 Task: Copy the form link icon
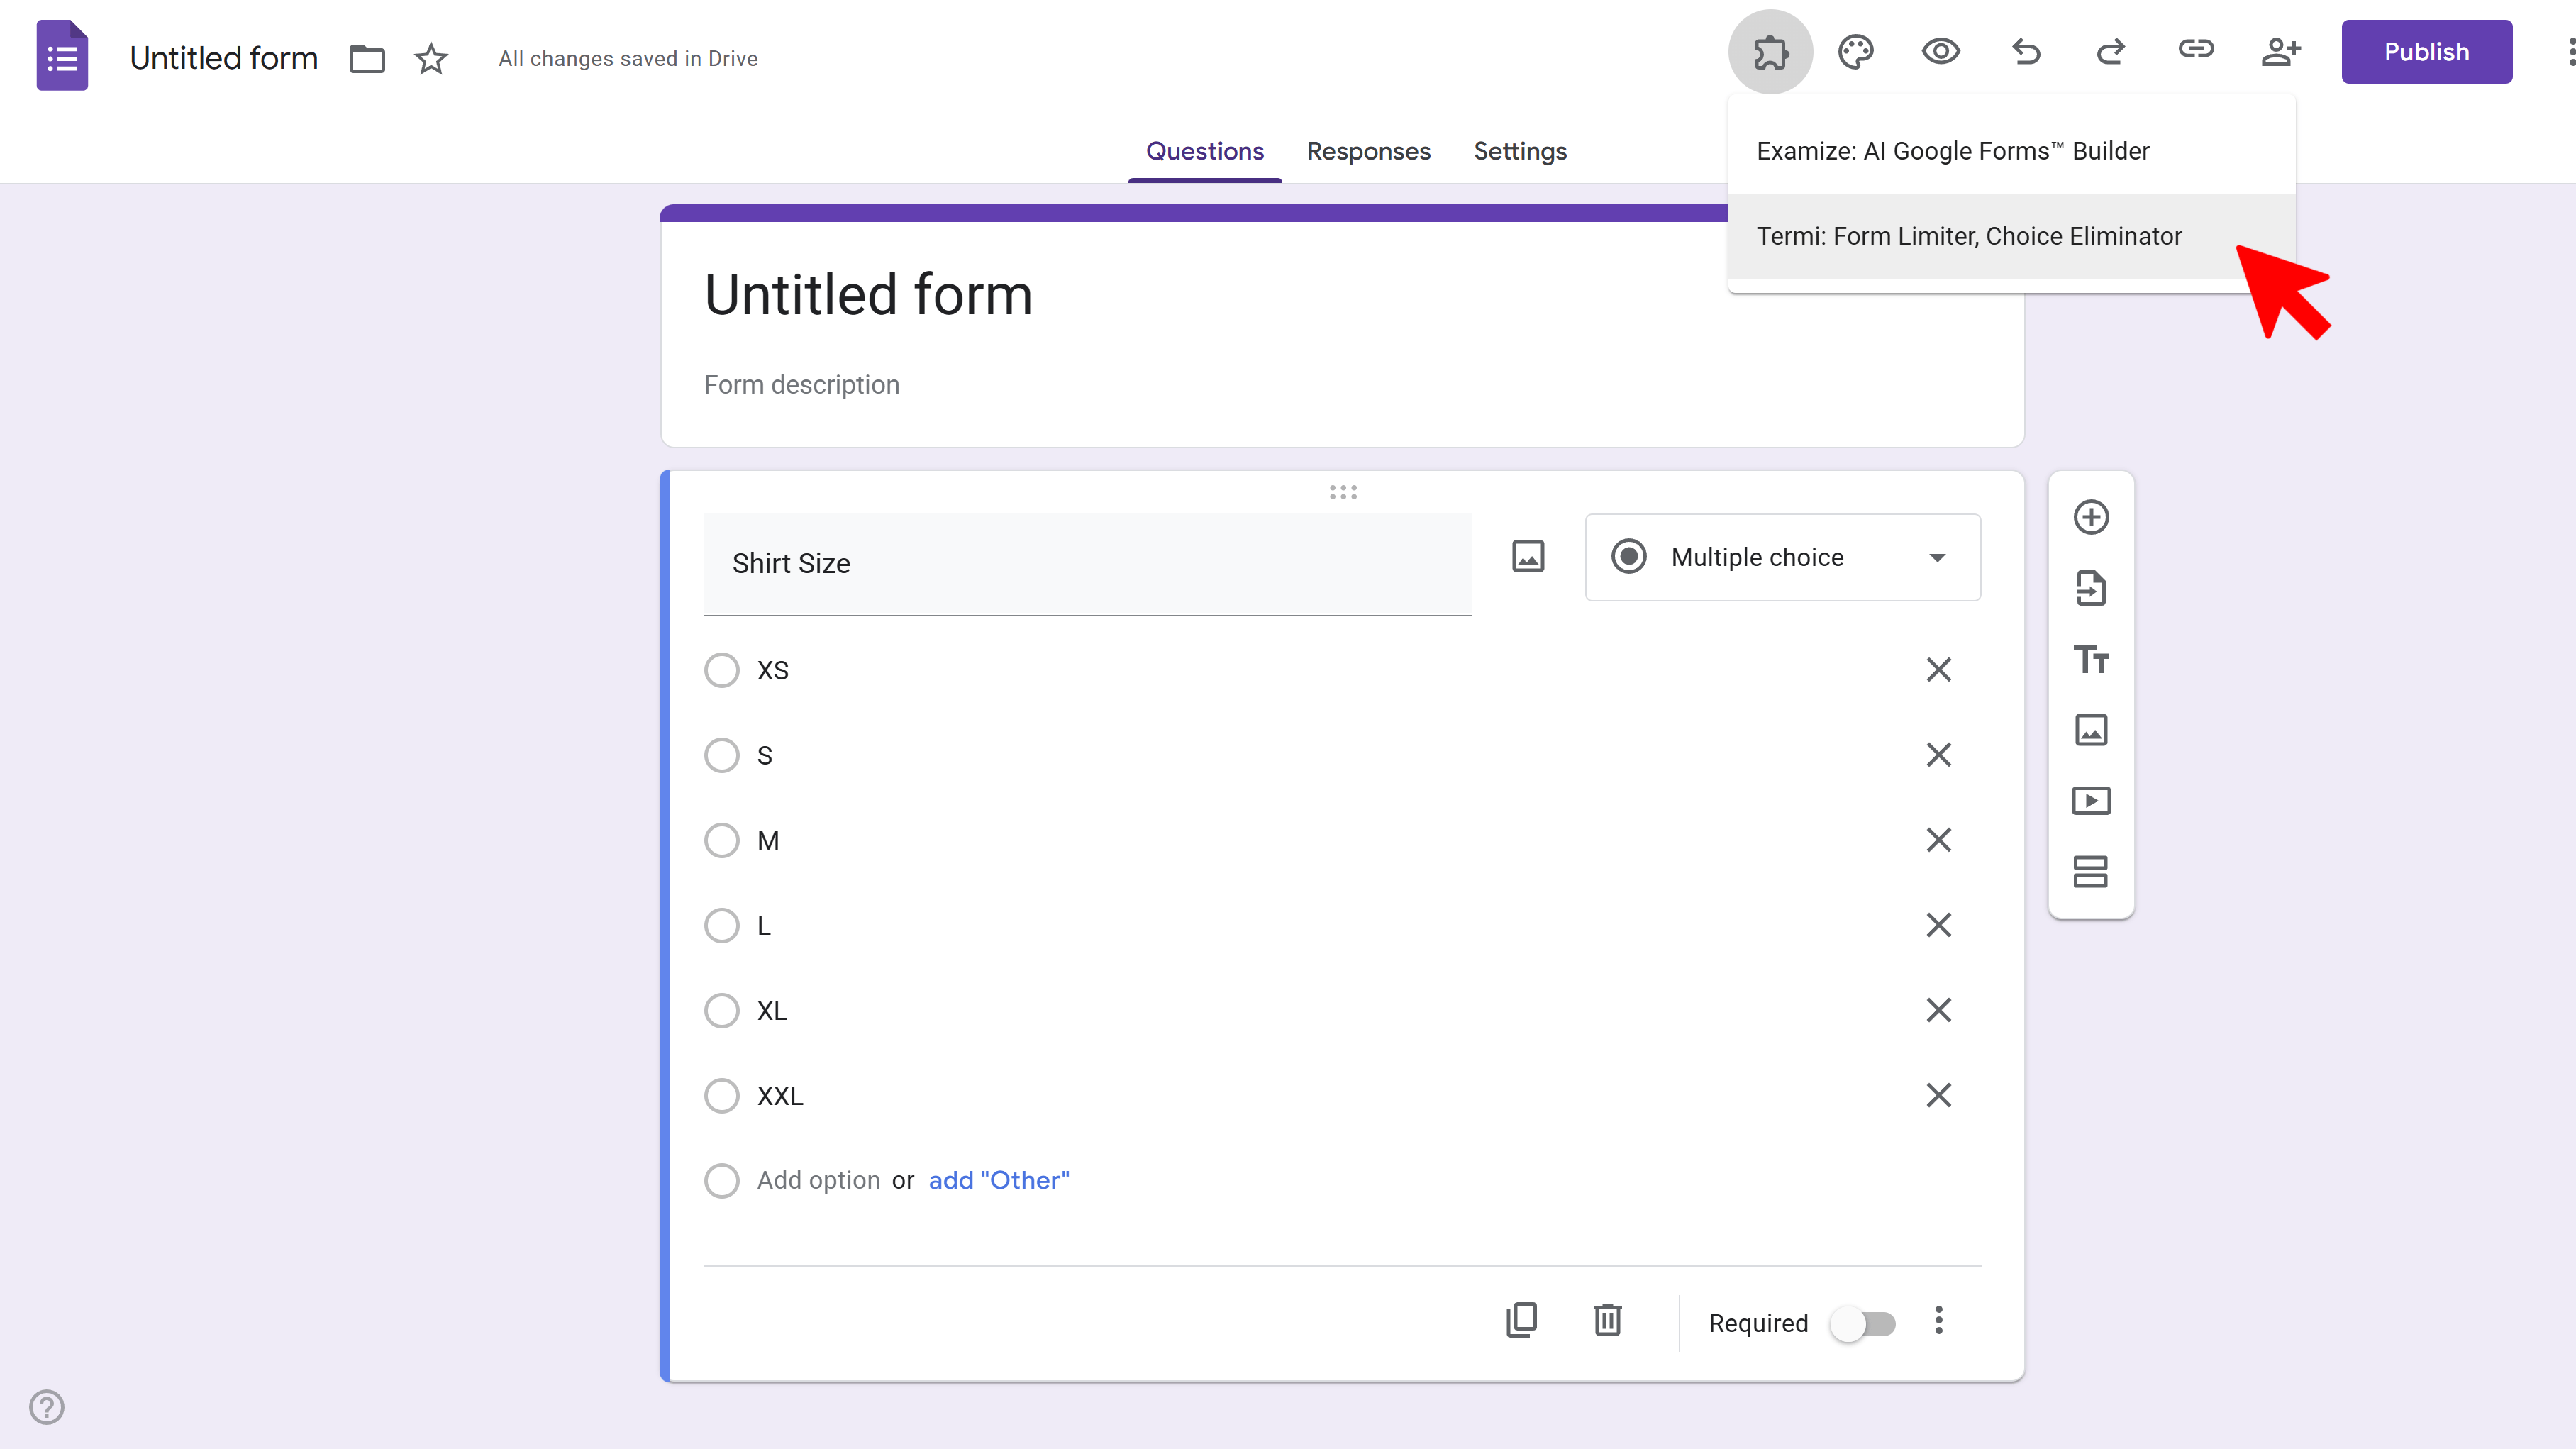pyautogui.click(x=2196, y=51)
